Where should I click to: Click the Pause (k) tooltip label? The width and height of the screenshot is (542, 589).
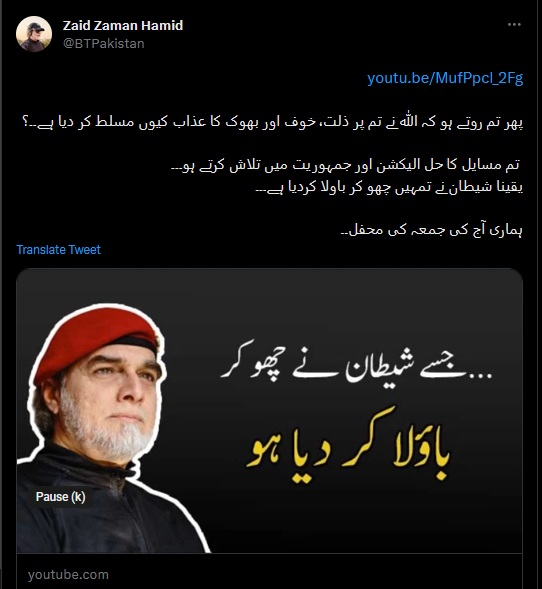coord(60,497)
